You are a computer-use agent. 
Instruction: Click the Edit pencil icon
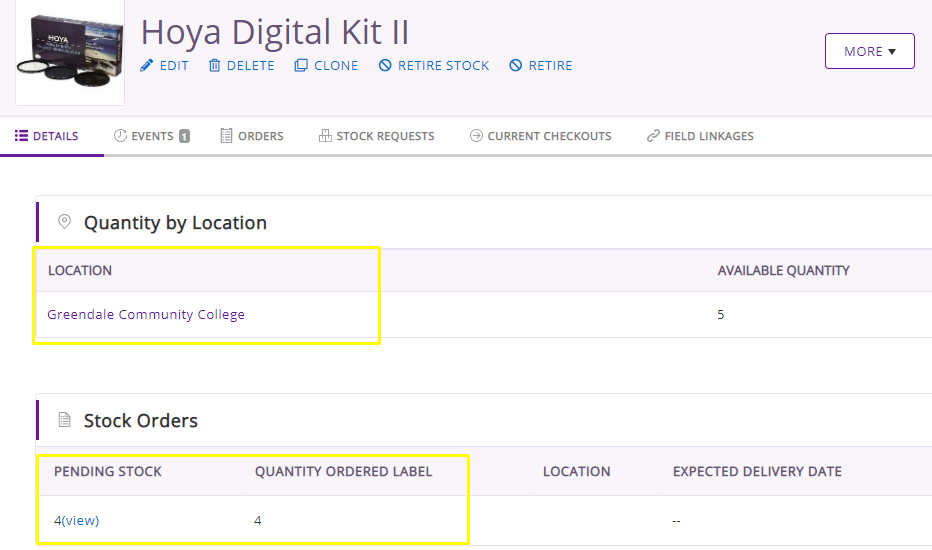pyautogui.click(x=146, y=65)
